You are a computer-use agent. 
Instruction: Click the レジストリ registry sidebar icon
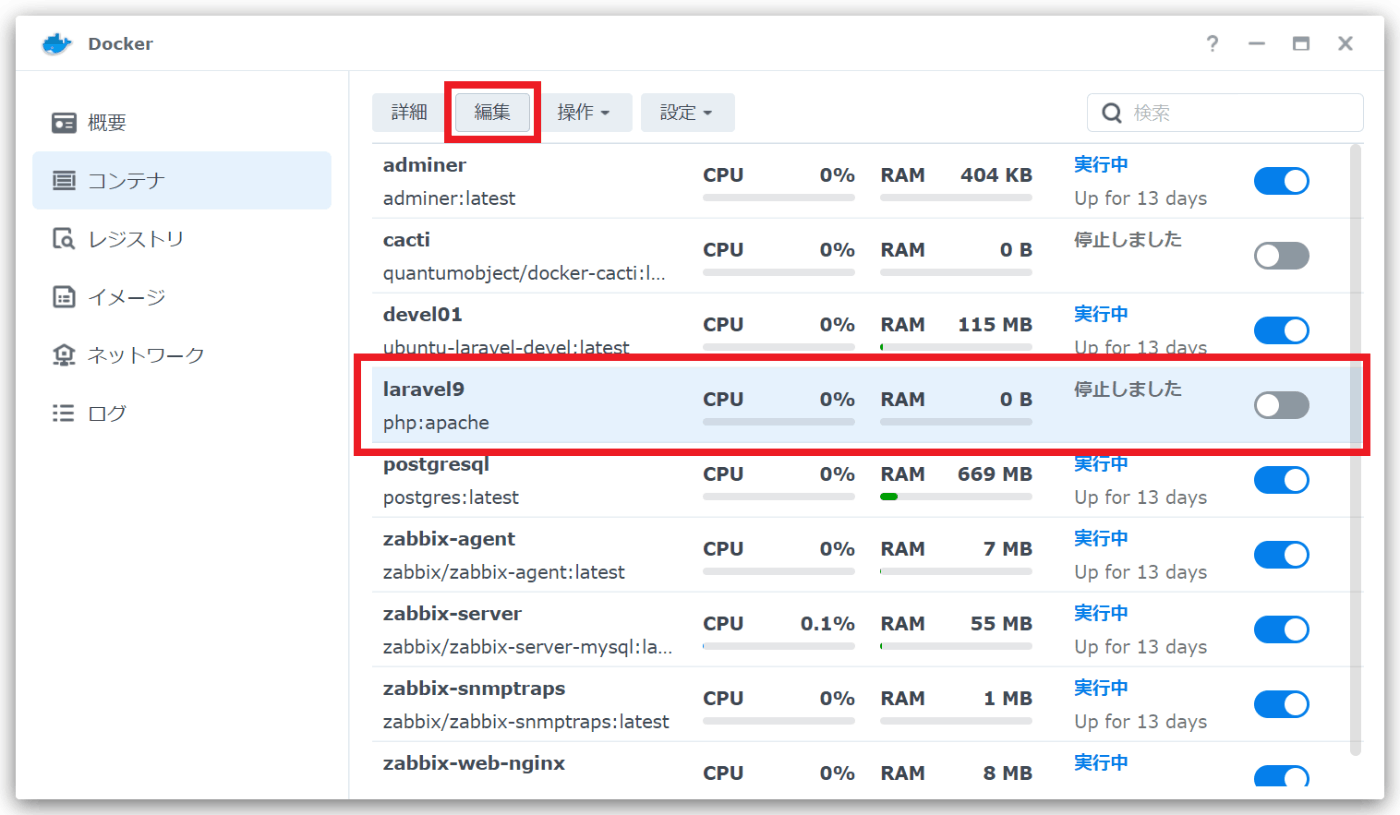pyautogui.click(x=64, y=239)
